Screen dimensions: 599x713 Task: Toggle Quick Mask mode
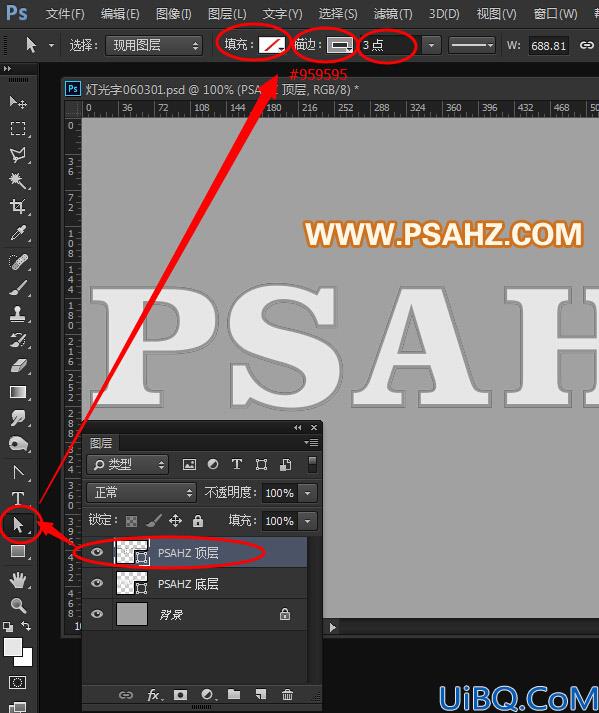[18, 683]
